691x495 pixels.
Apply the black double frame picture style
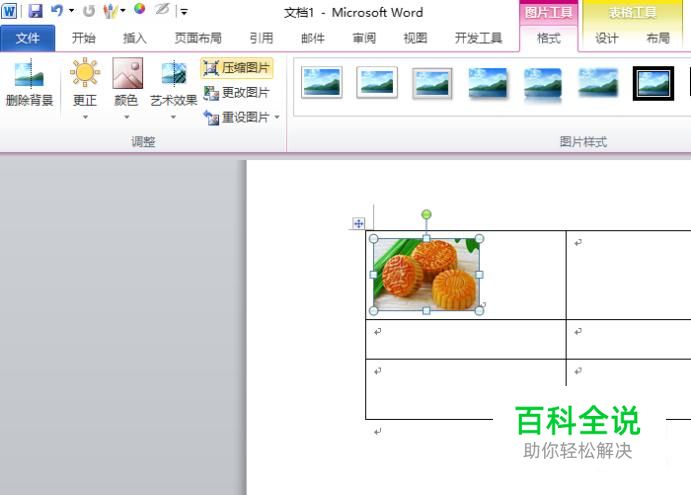[x=654, y=83]
